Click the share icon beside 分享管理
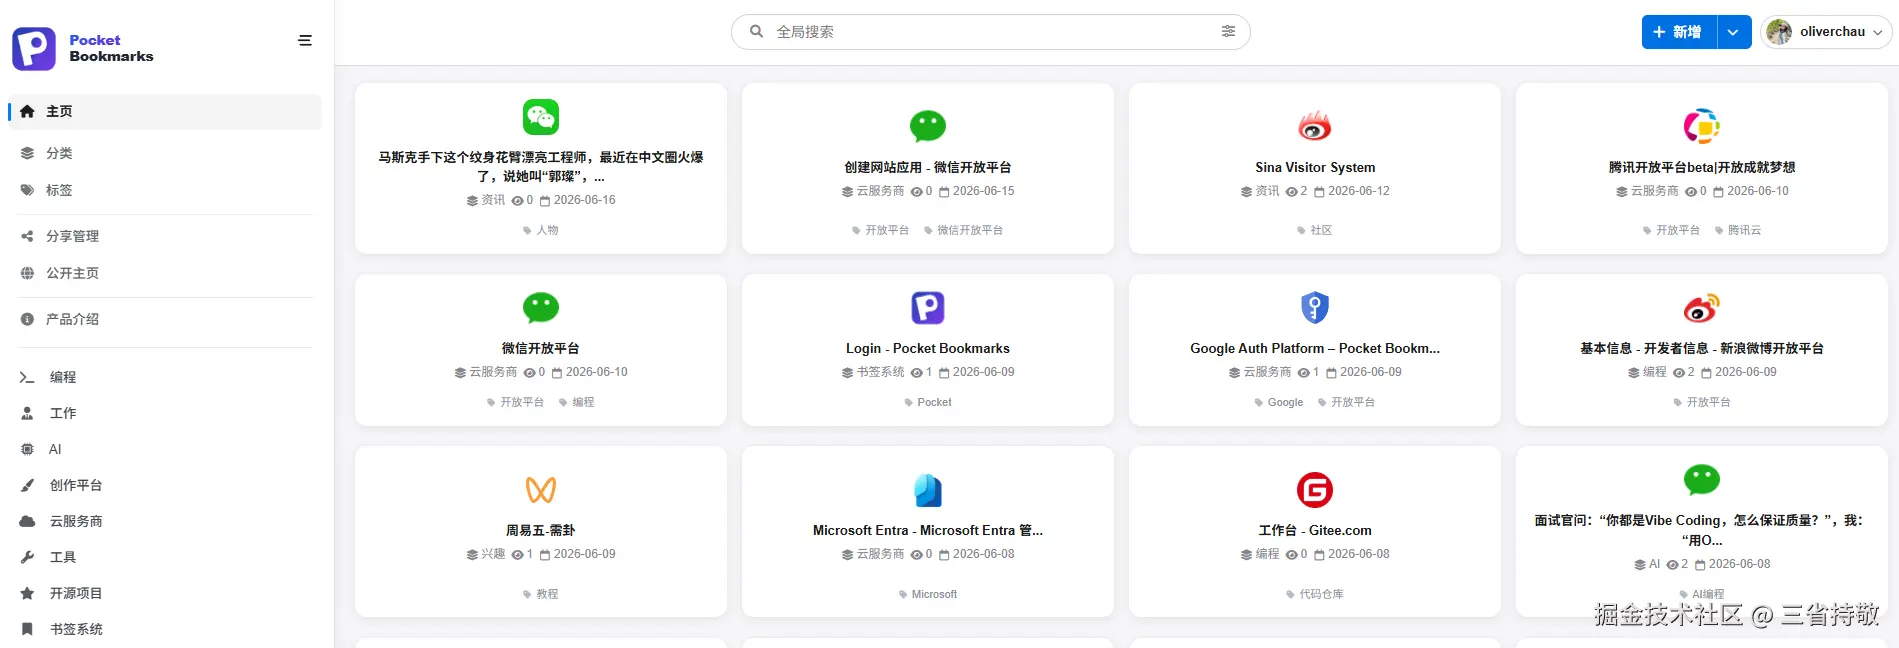 (27, 236)
